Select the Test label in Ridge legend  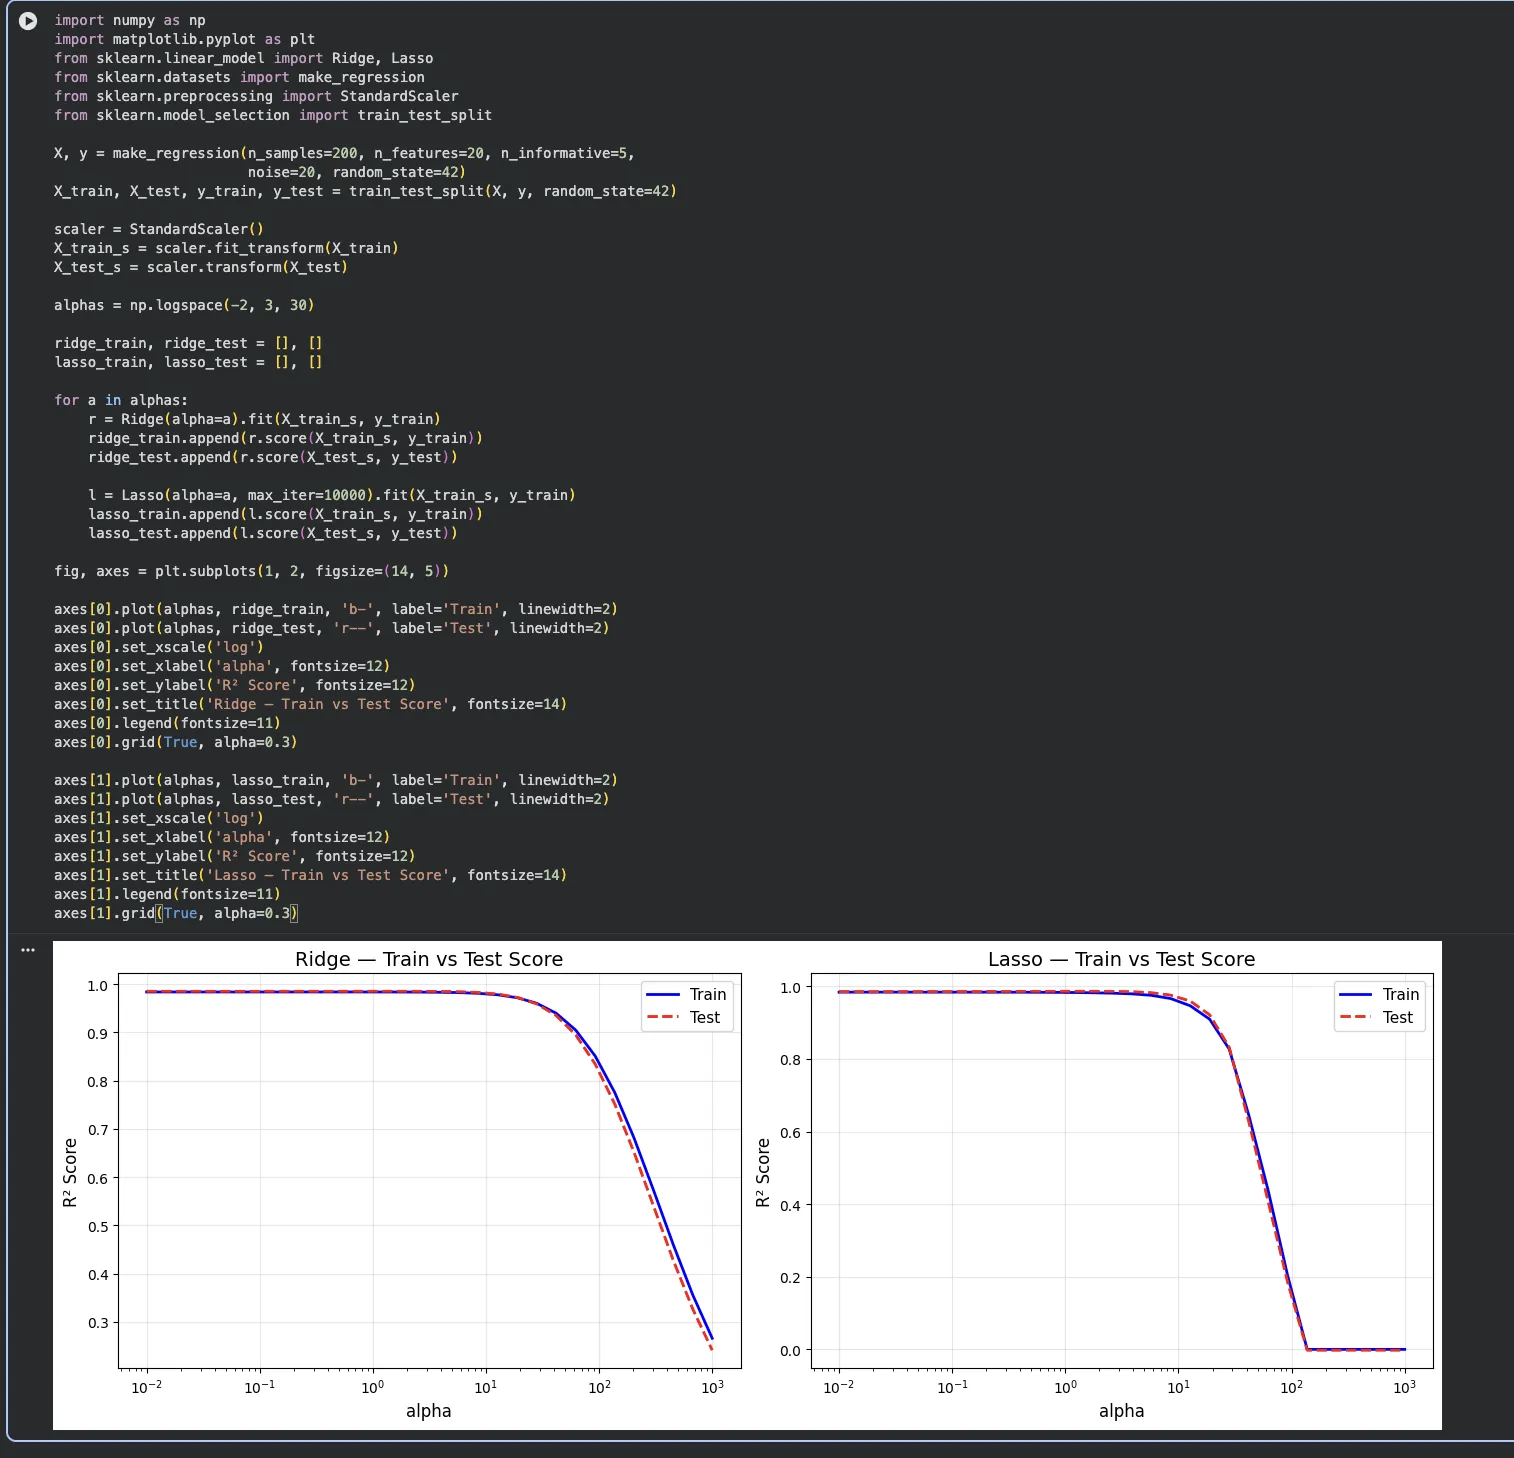tap(704, 1017)
